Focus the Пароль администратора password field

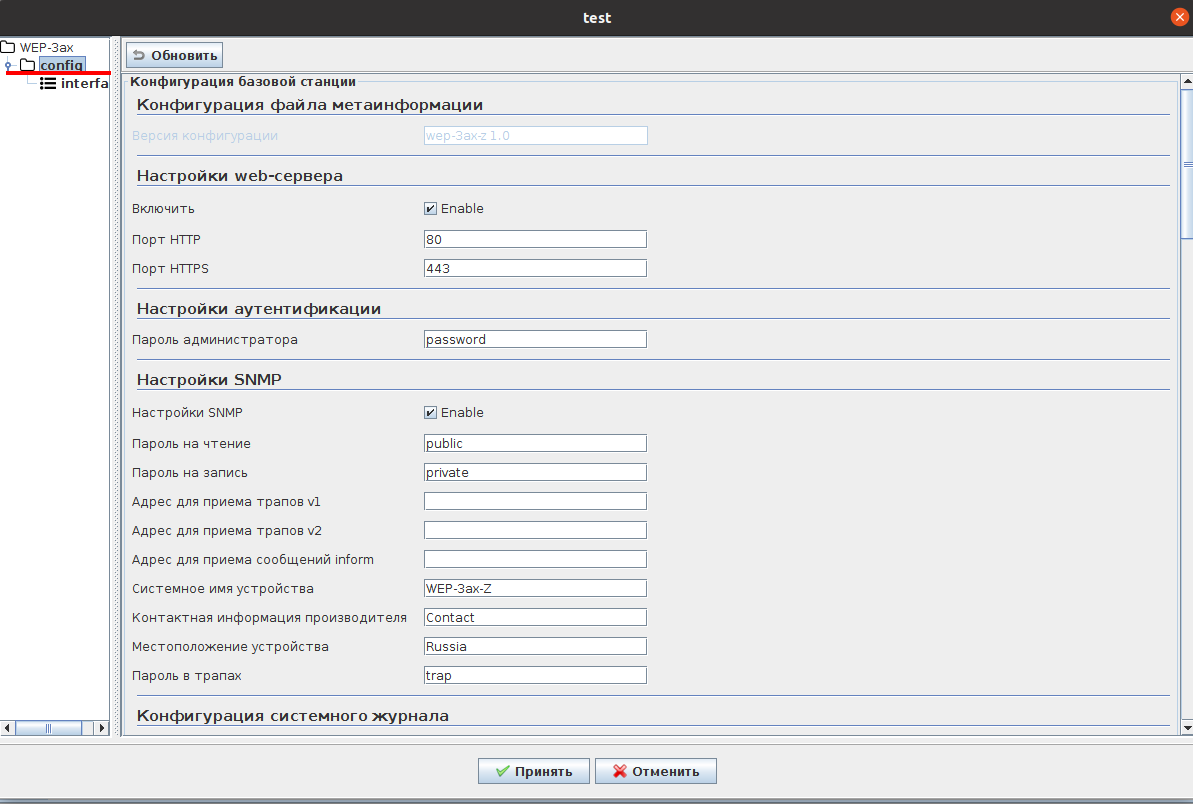pos(535,340)
